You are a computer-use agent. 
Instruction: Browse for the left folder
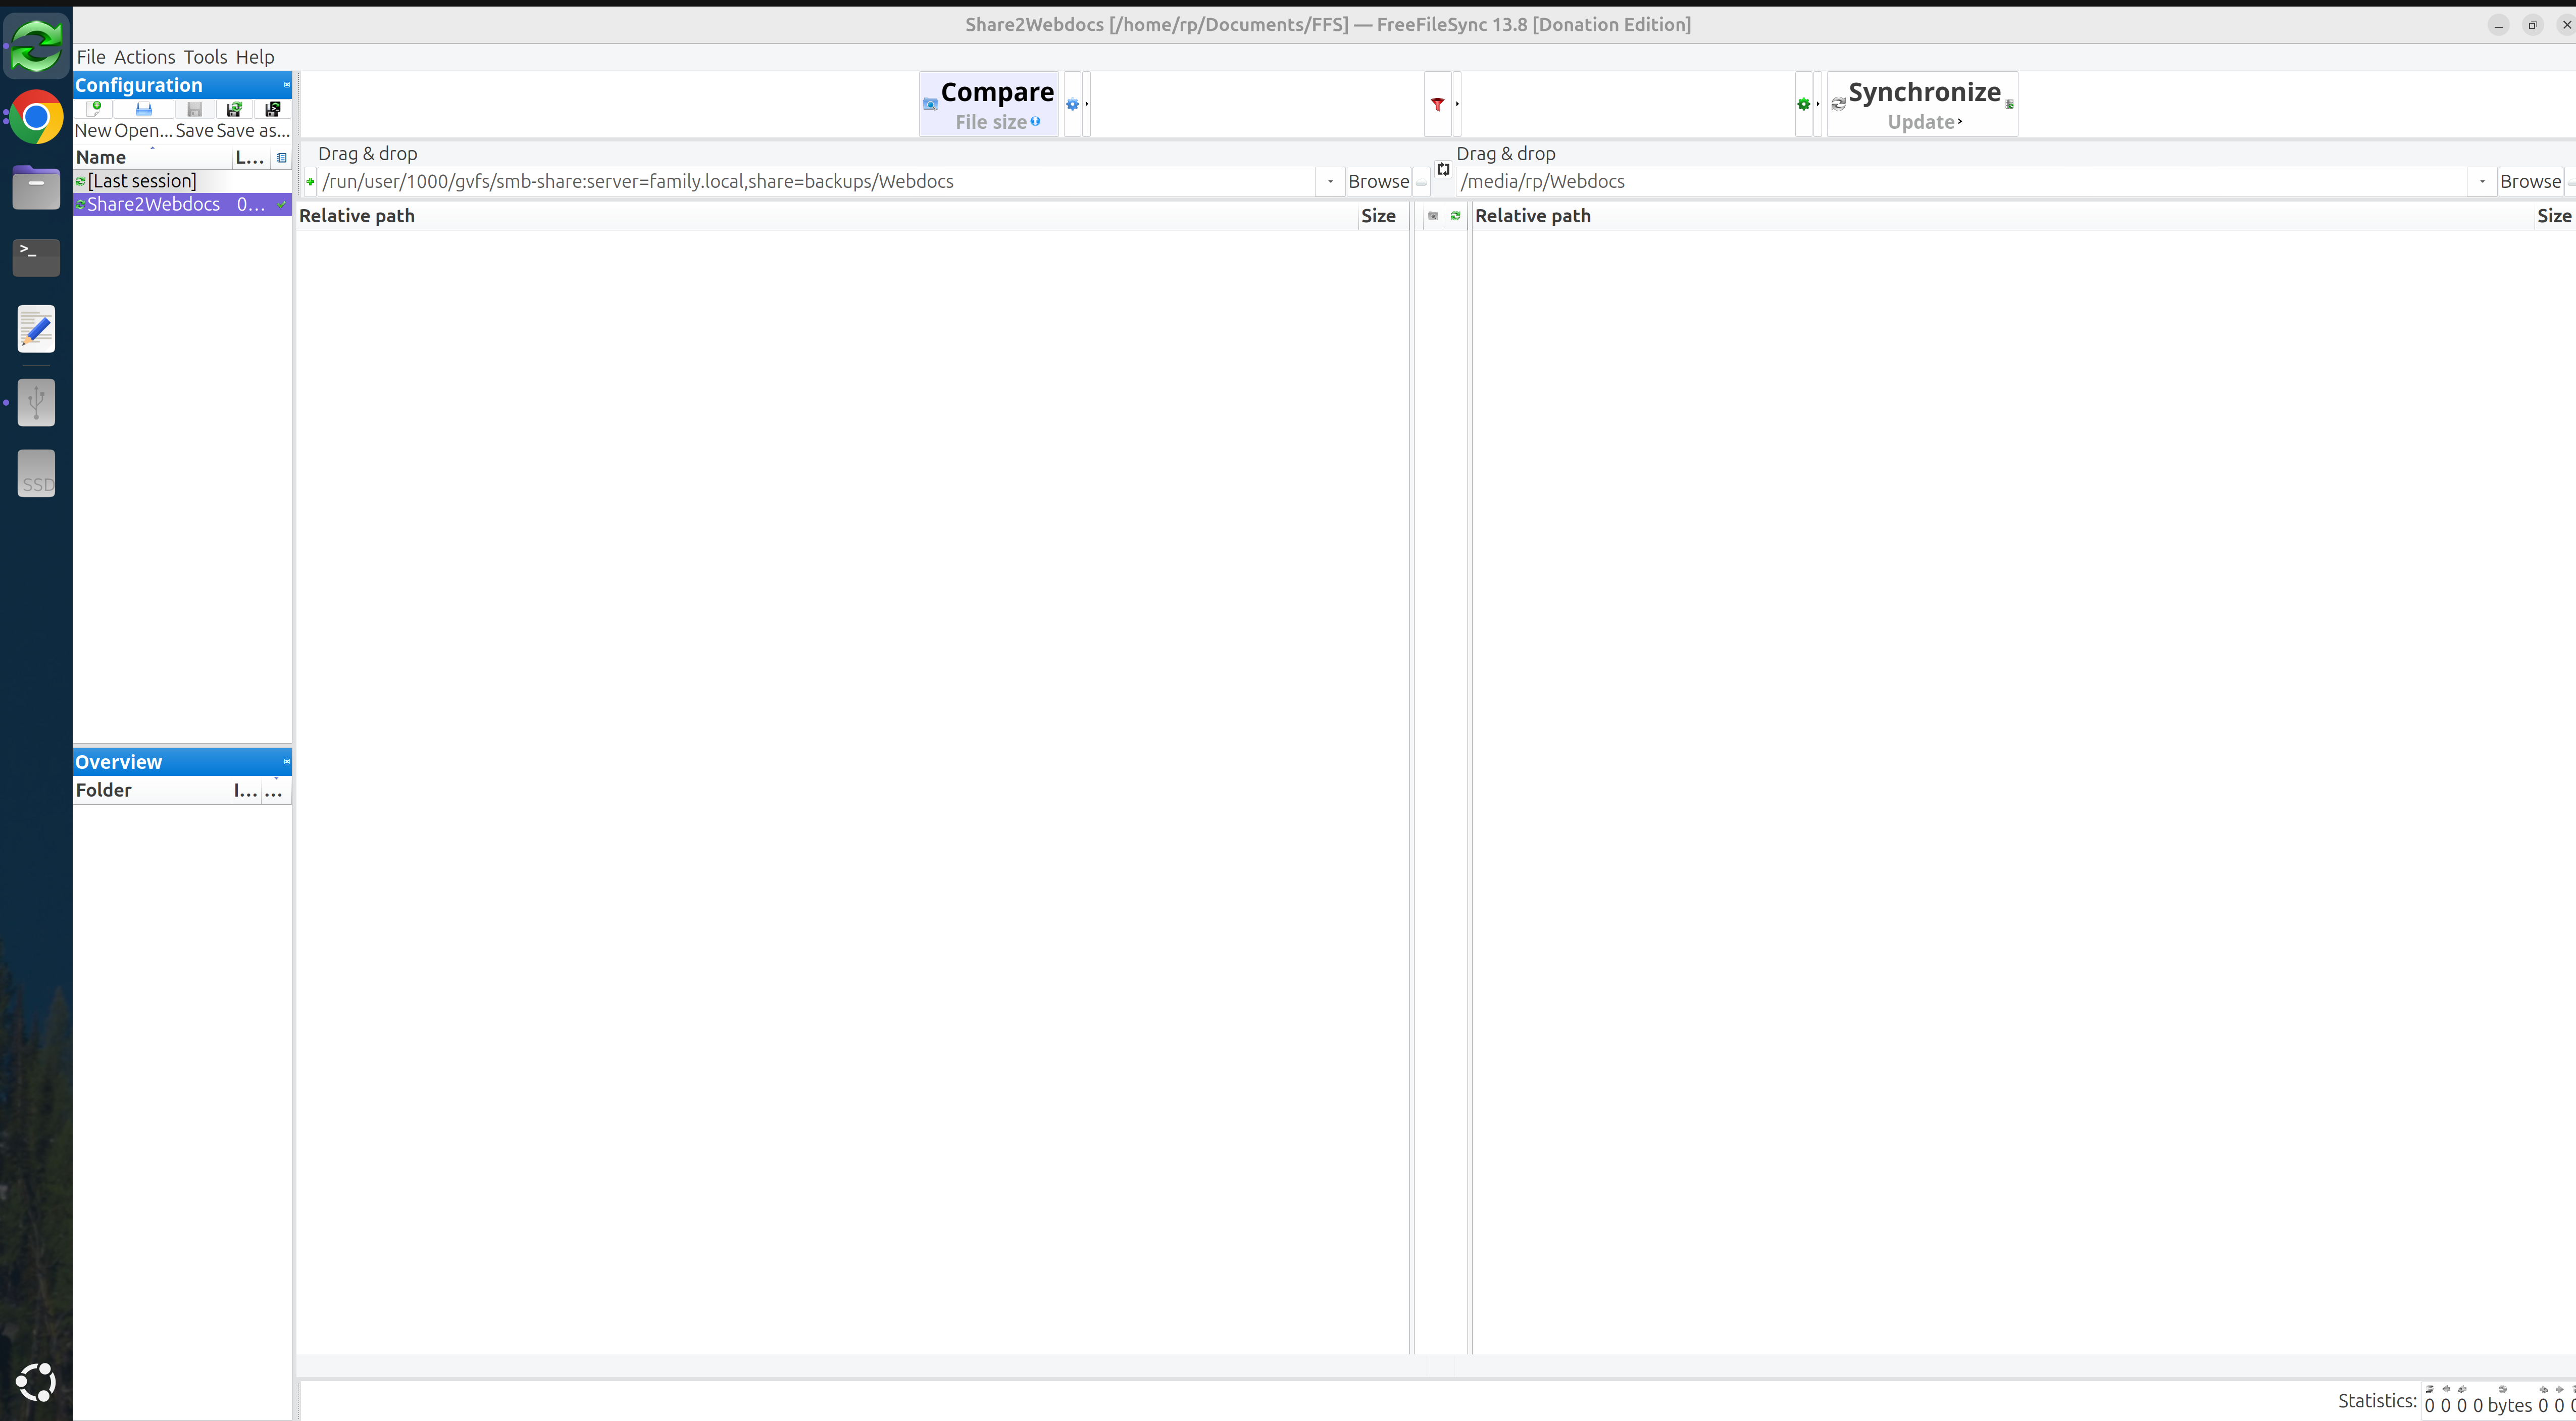tap(1378, 182)
